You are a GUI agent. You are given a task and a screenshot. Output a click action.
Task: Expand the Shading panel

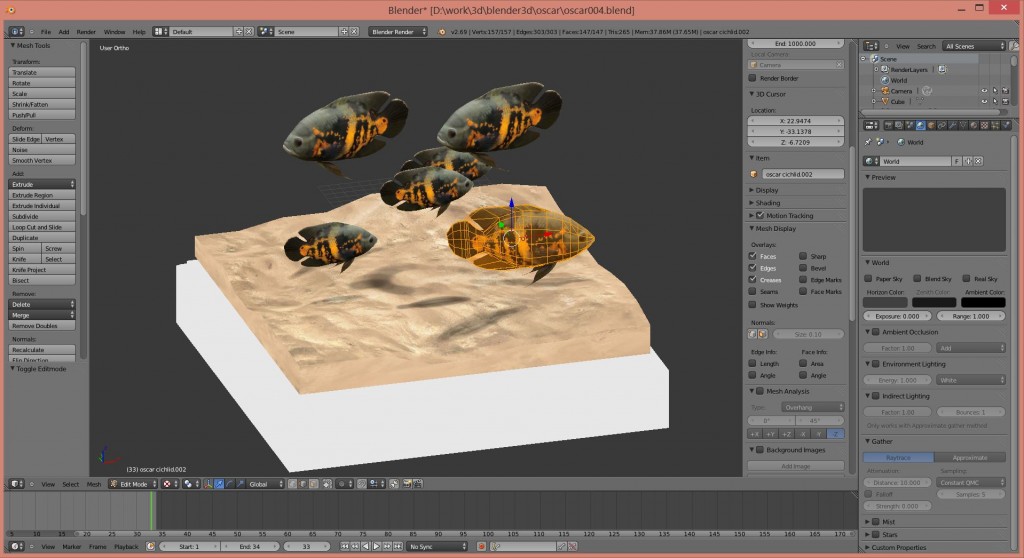pos(768,202)
